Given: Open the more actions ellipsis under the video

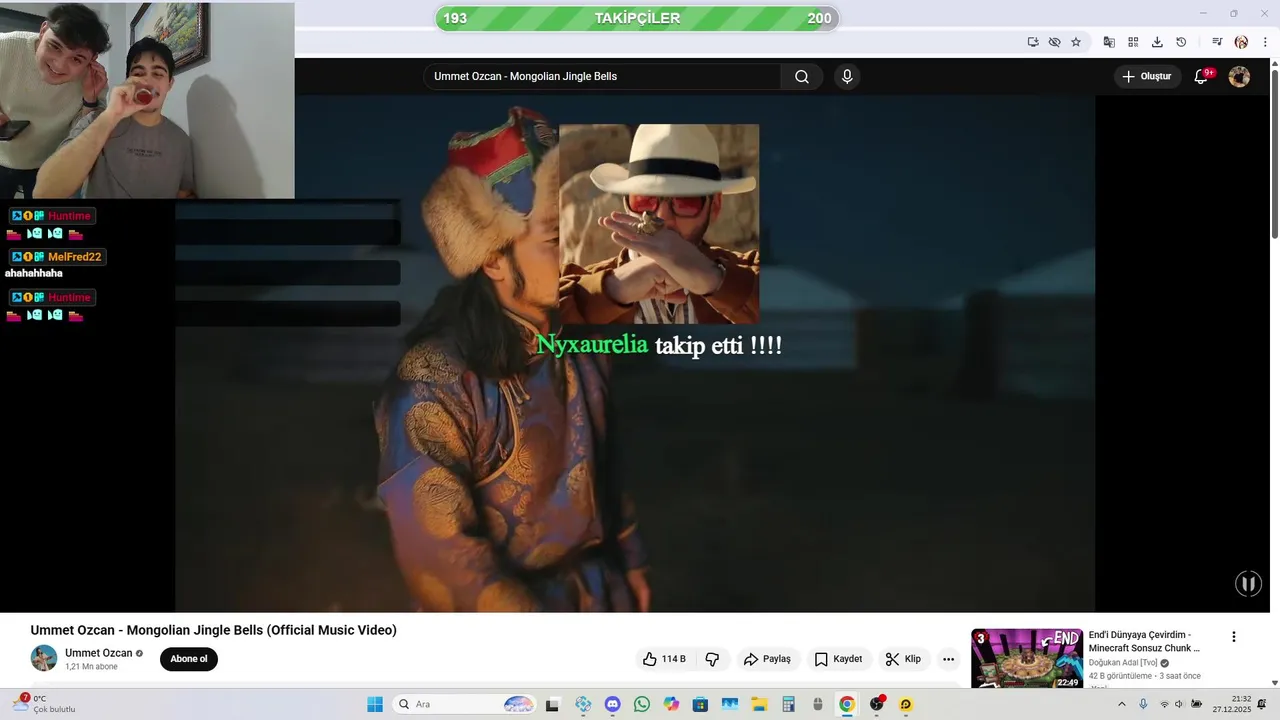Looking at the screenshot, I should click(x=948, y=659).
